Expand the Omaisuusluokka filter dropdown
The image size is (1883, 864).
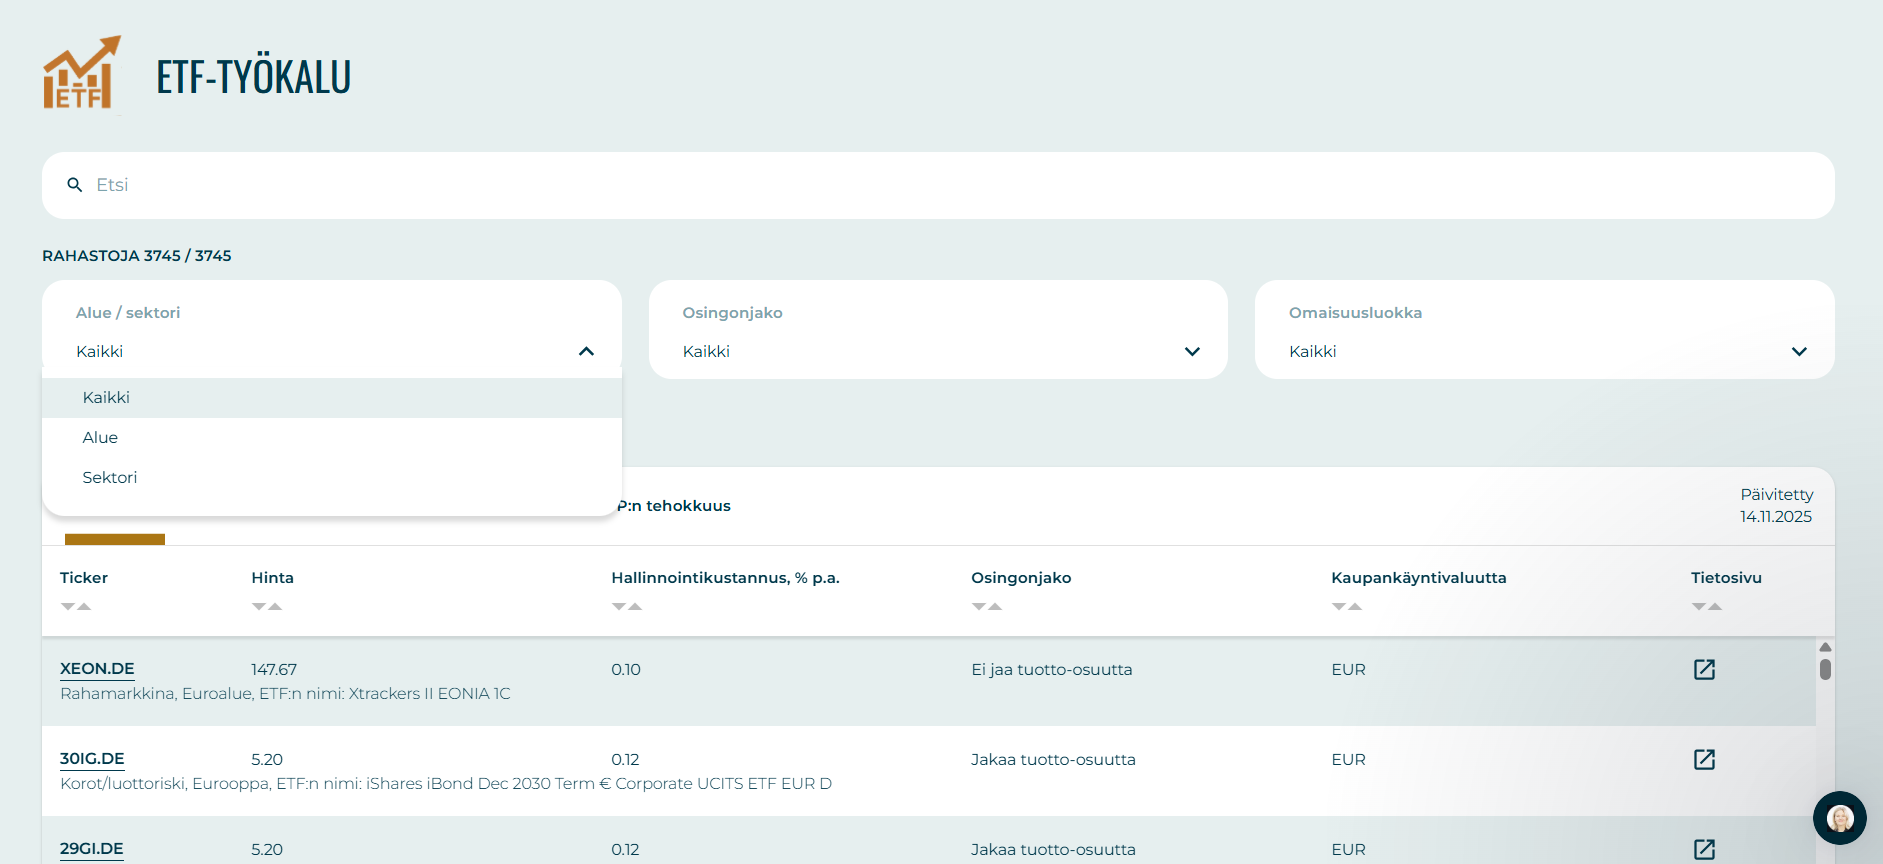pyautogui.click(x=1798, y=351)
